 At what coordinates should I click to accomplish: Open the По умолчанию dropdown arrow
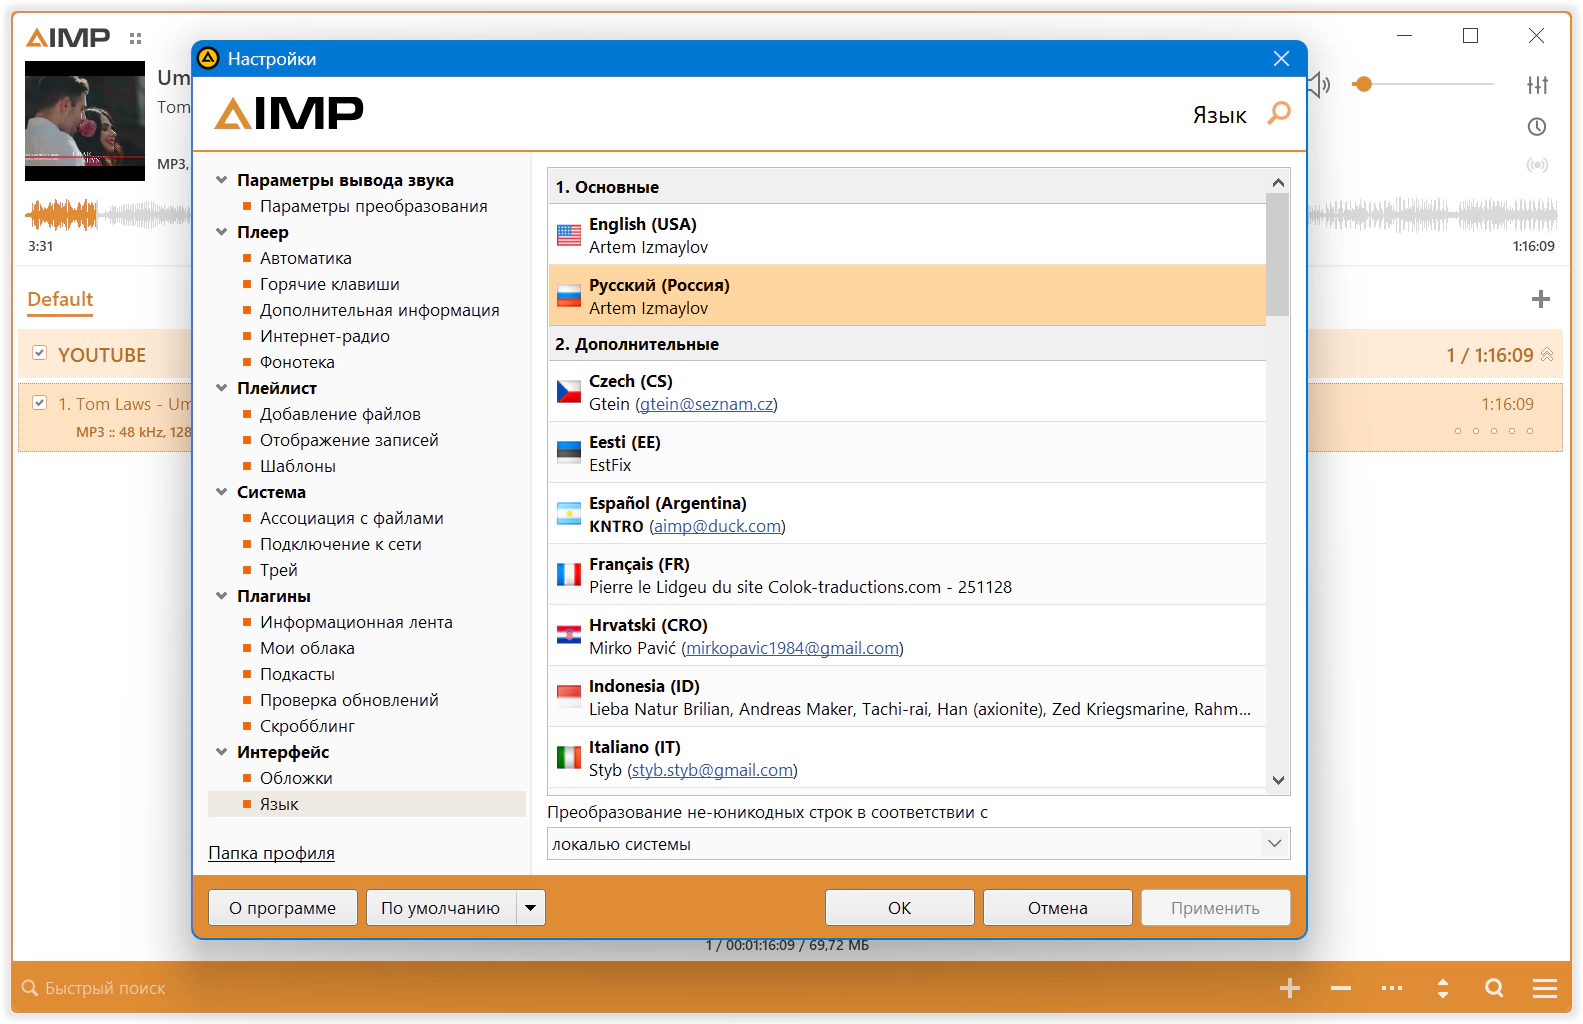[x=531, y=908]
